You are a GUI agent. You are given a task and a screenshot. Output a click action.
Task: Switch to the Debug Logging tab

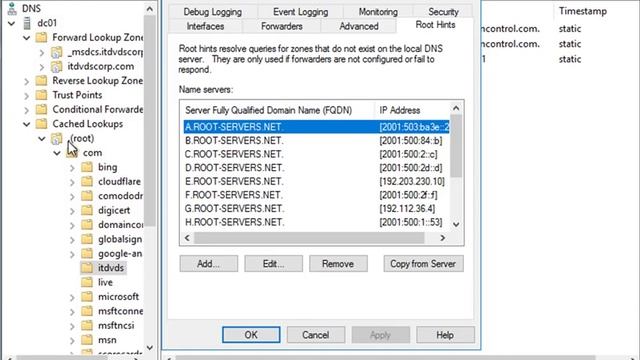tap(213, 12)
